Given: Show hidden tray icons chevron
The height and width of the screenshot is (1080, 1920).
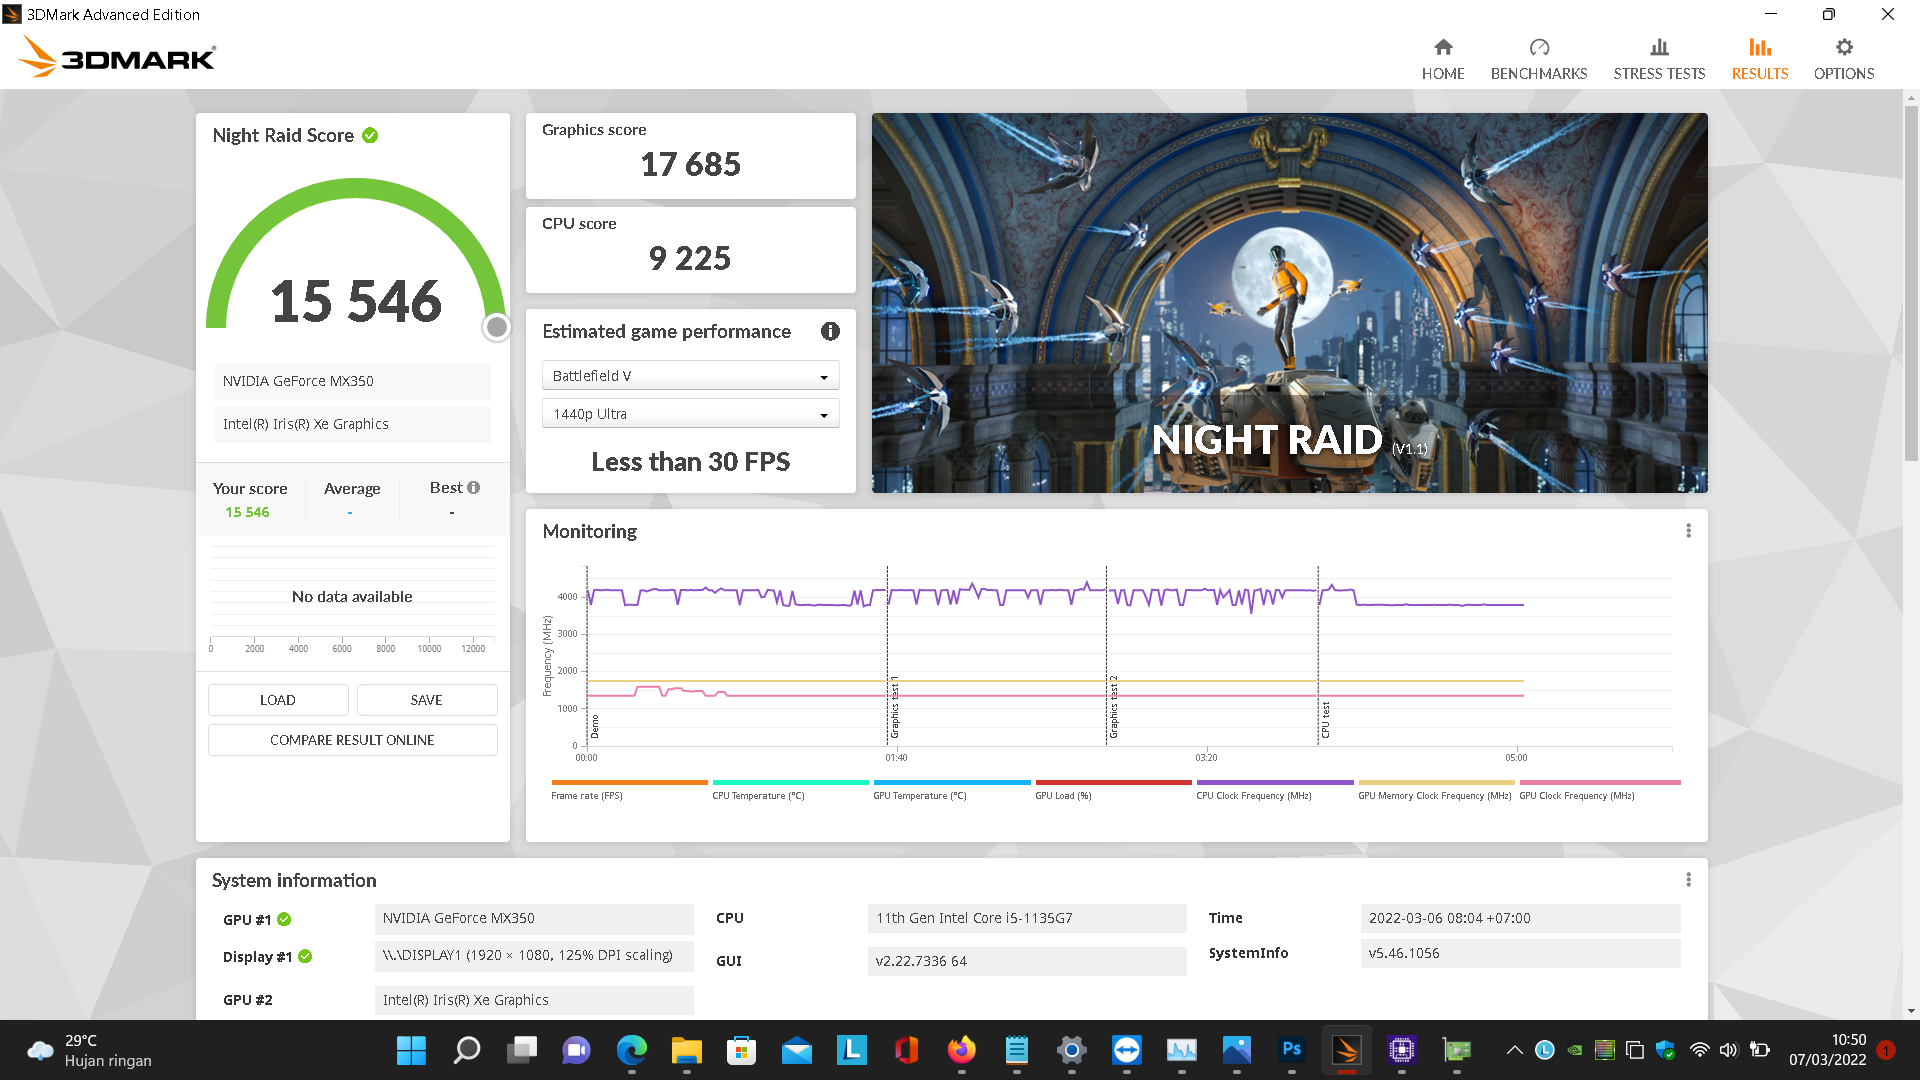Looking at the screenshot, I should tap(1514, 1050).
